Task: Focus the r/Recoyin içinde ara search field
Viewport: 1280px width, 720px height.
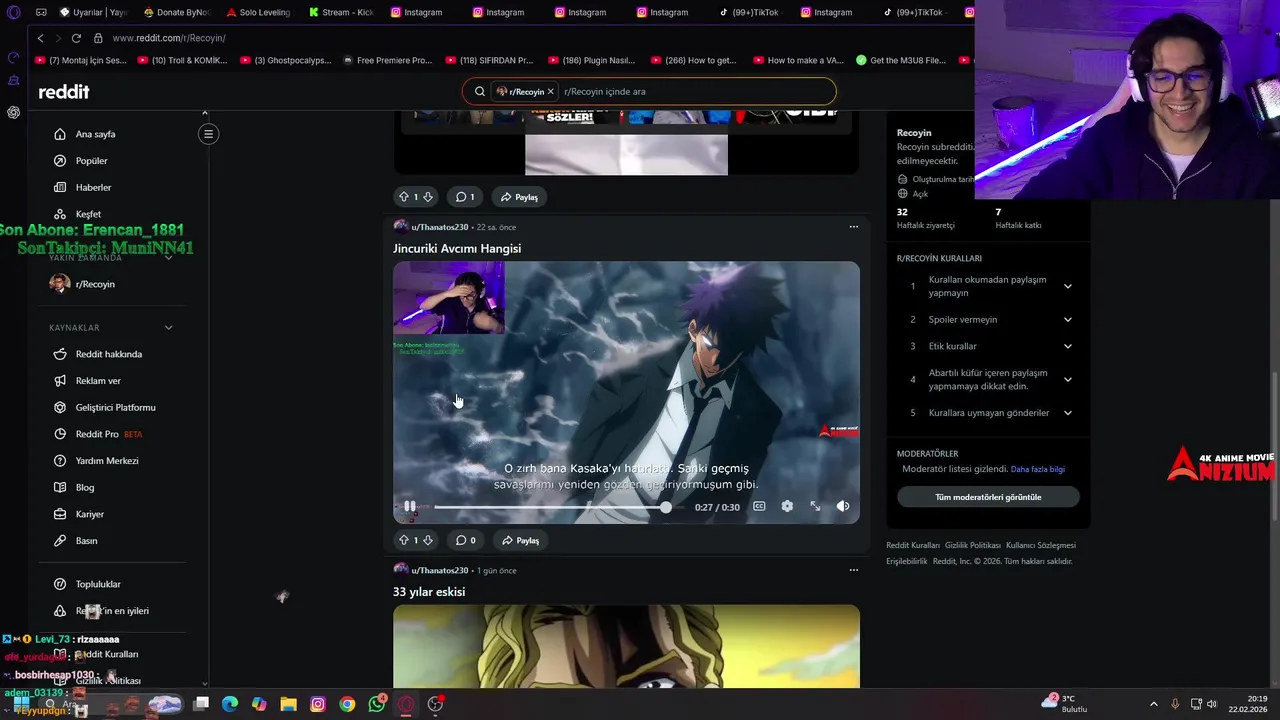Action: tap(695, 91)
